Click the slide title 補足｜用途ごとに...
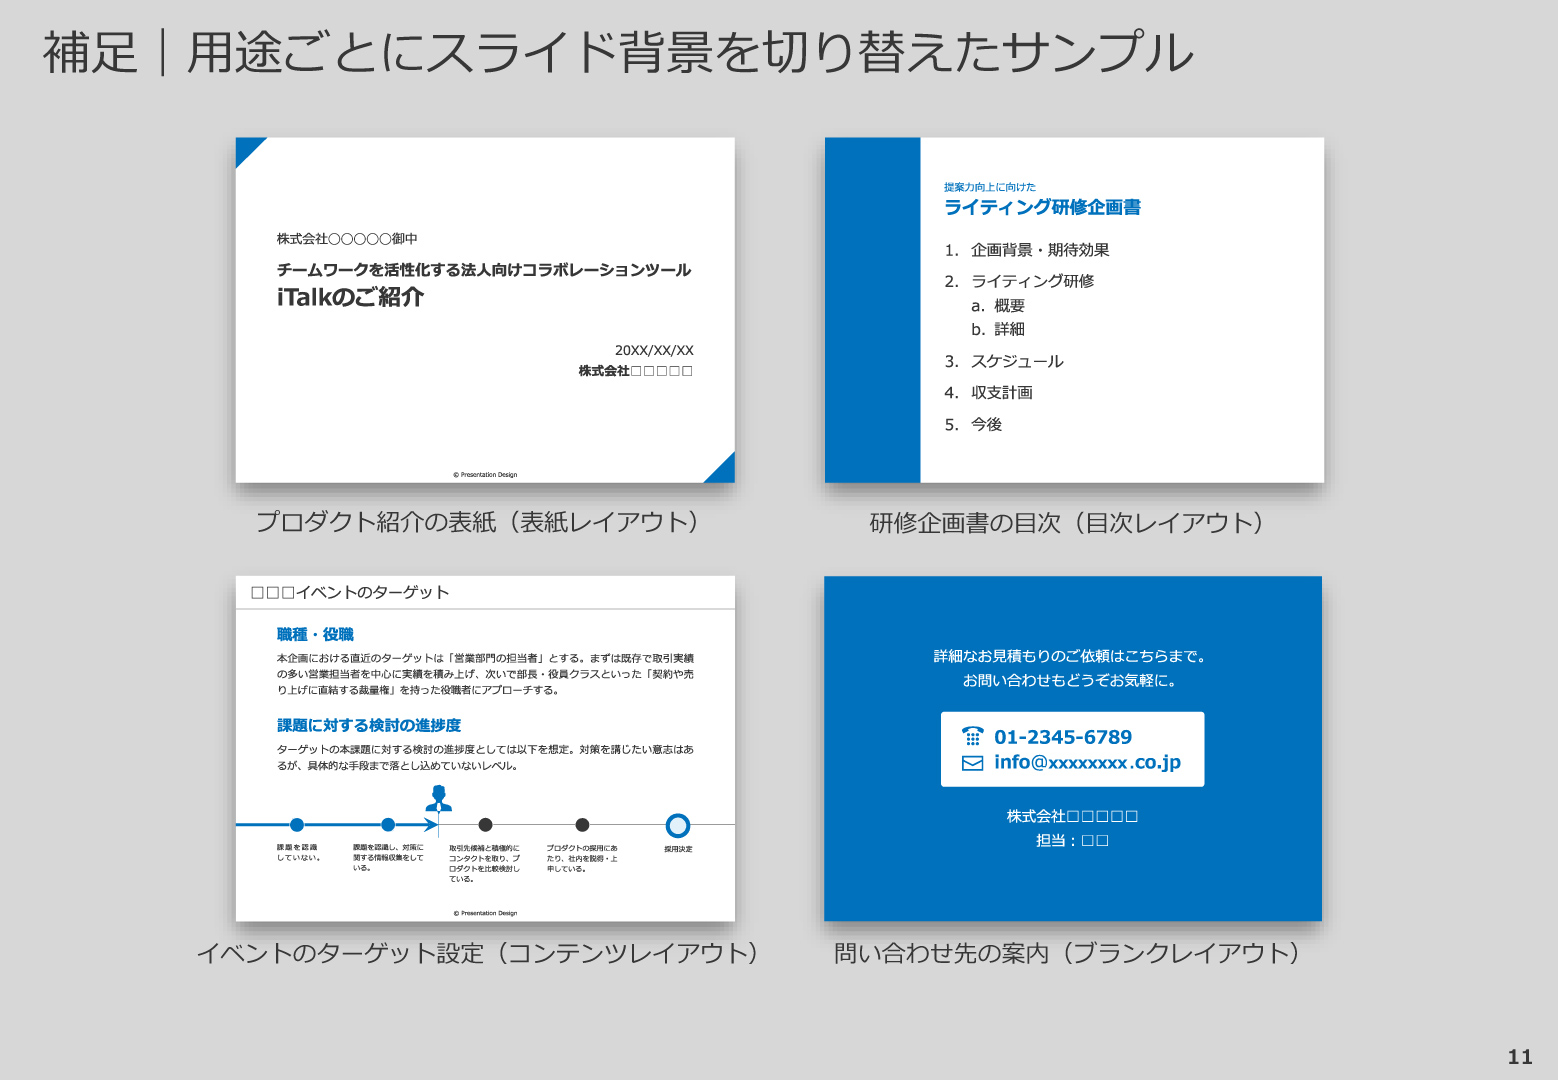The image size is (1558, 1080). 618,53
